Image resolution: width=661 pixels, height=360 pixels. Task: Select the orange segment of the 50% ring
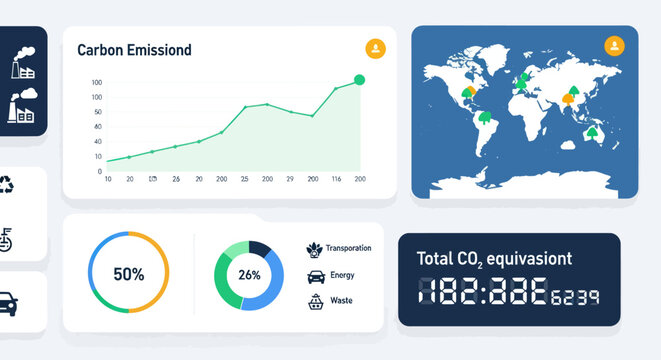166,272
